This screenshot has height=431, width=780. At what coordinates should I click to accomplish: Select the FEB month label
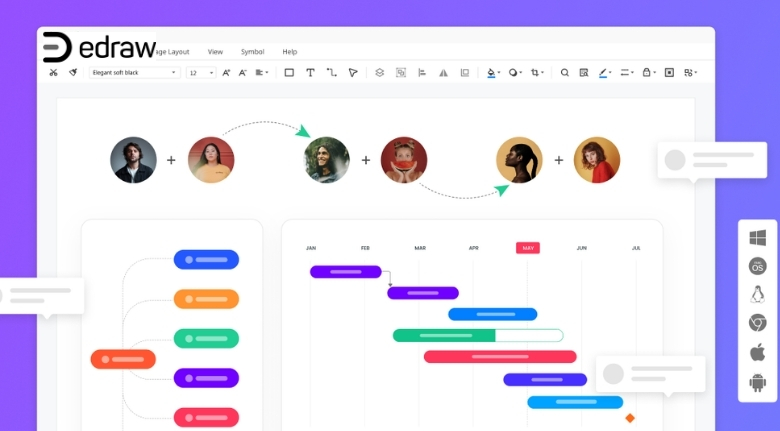click(365, 248)
